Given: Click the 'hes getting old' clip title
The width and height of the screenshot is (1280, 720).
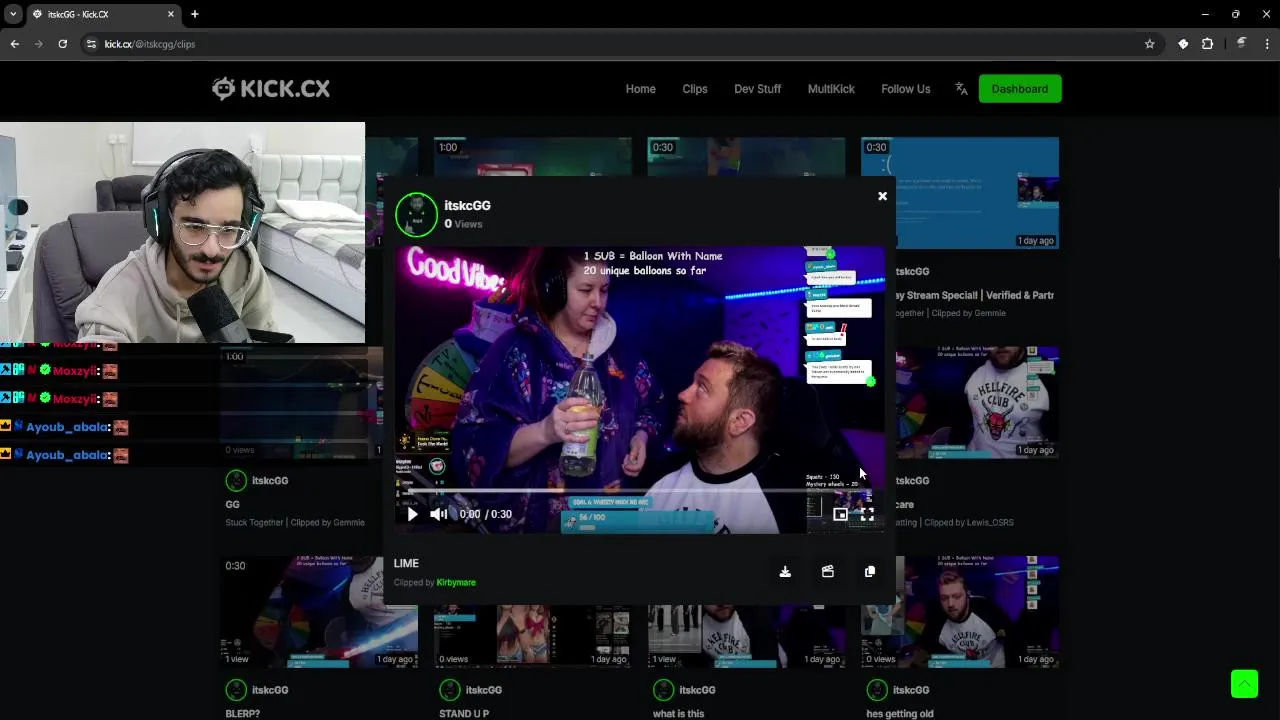Looking at the screenshot, I should point(899,714).
